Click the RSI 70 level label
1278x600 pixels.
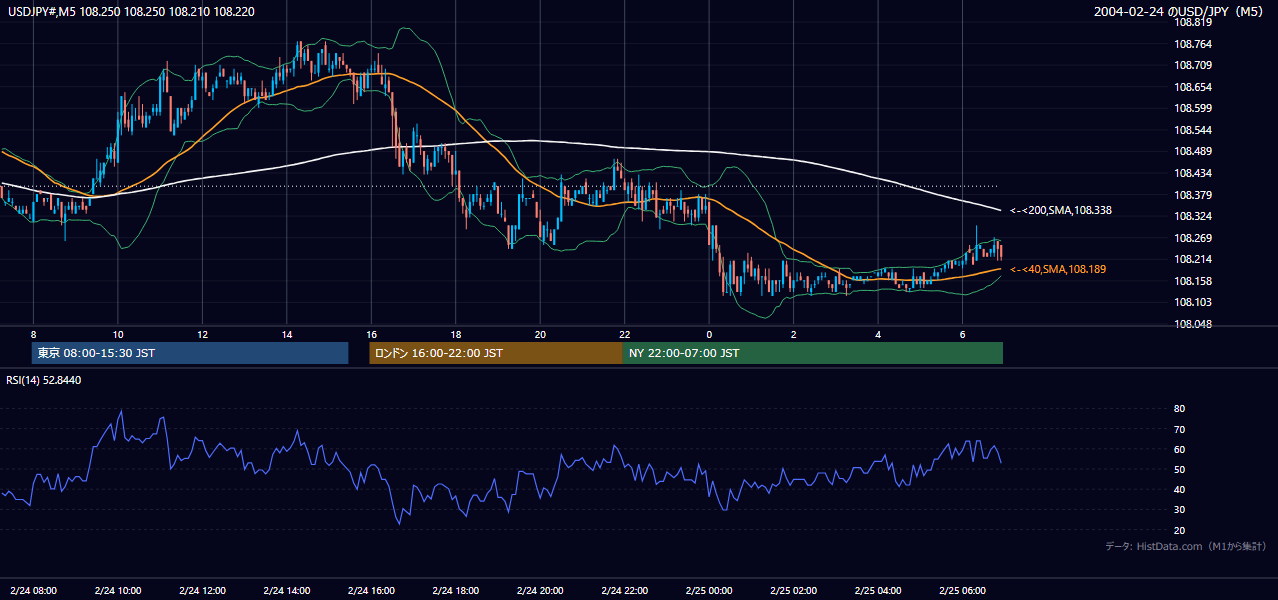pyautogui.click(x=1179, y=430)
